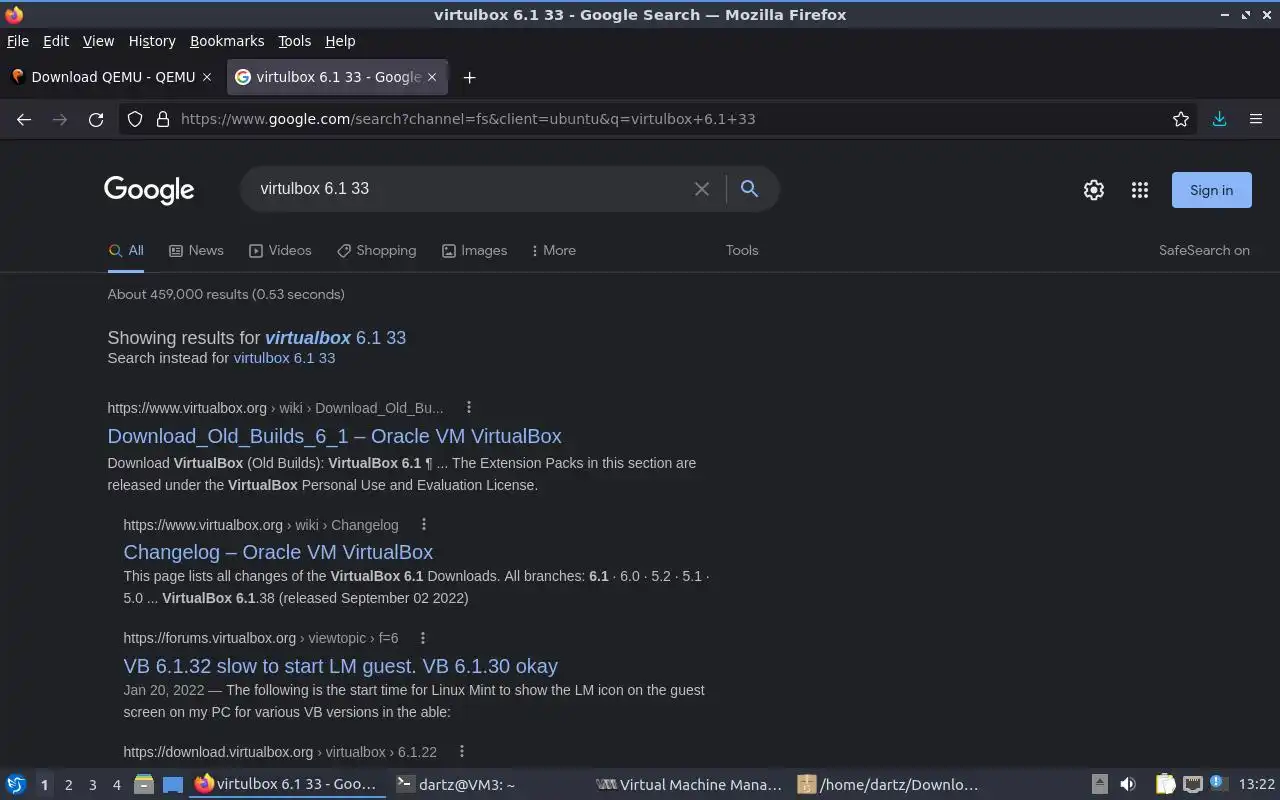The width and height of the screenshot is (1280, 800).
Task: Click the shield tracking protection icon
Action: [x=135, y=119]
